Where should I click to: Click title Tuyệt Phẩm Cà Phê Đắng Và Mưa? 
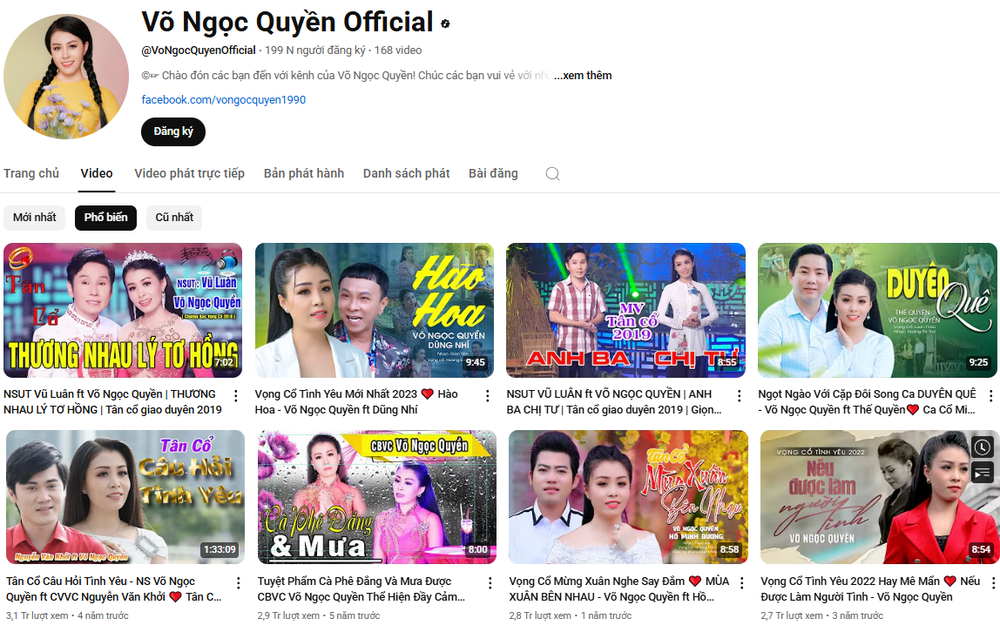point(362,589)
